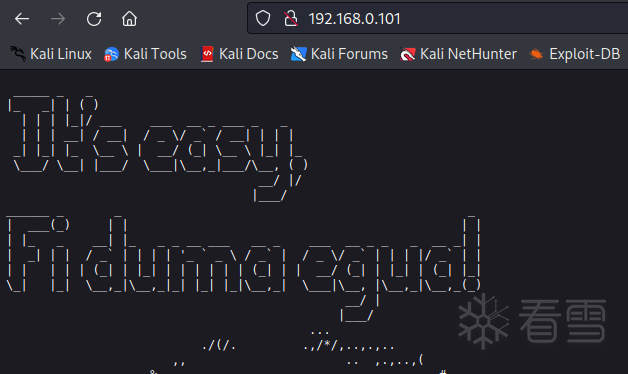The width and height of the screenshot is (628, 374).
Task: Show insecure connection padlock info
Action: point(291,18)
